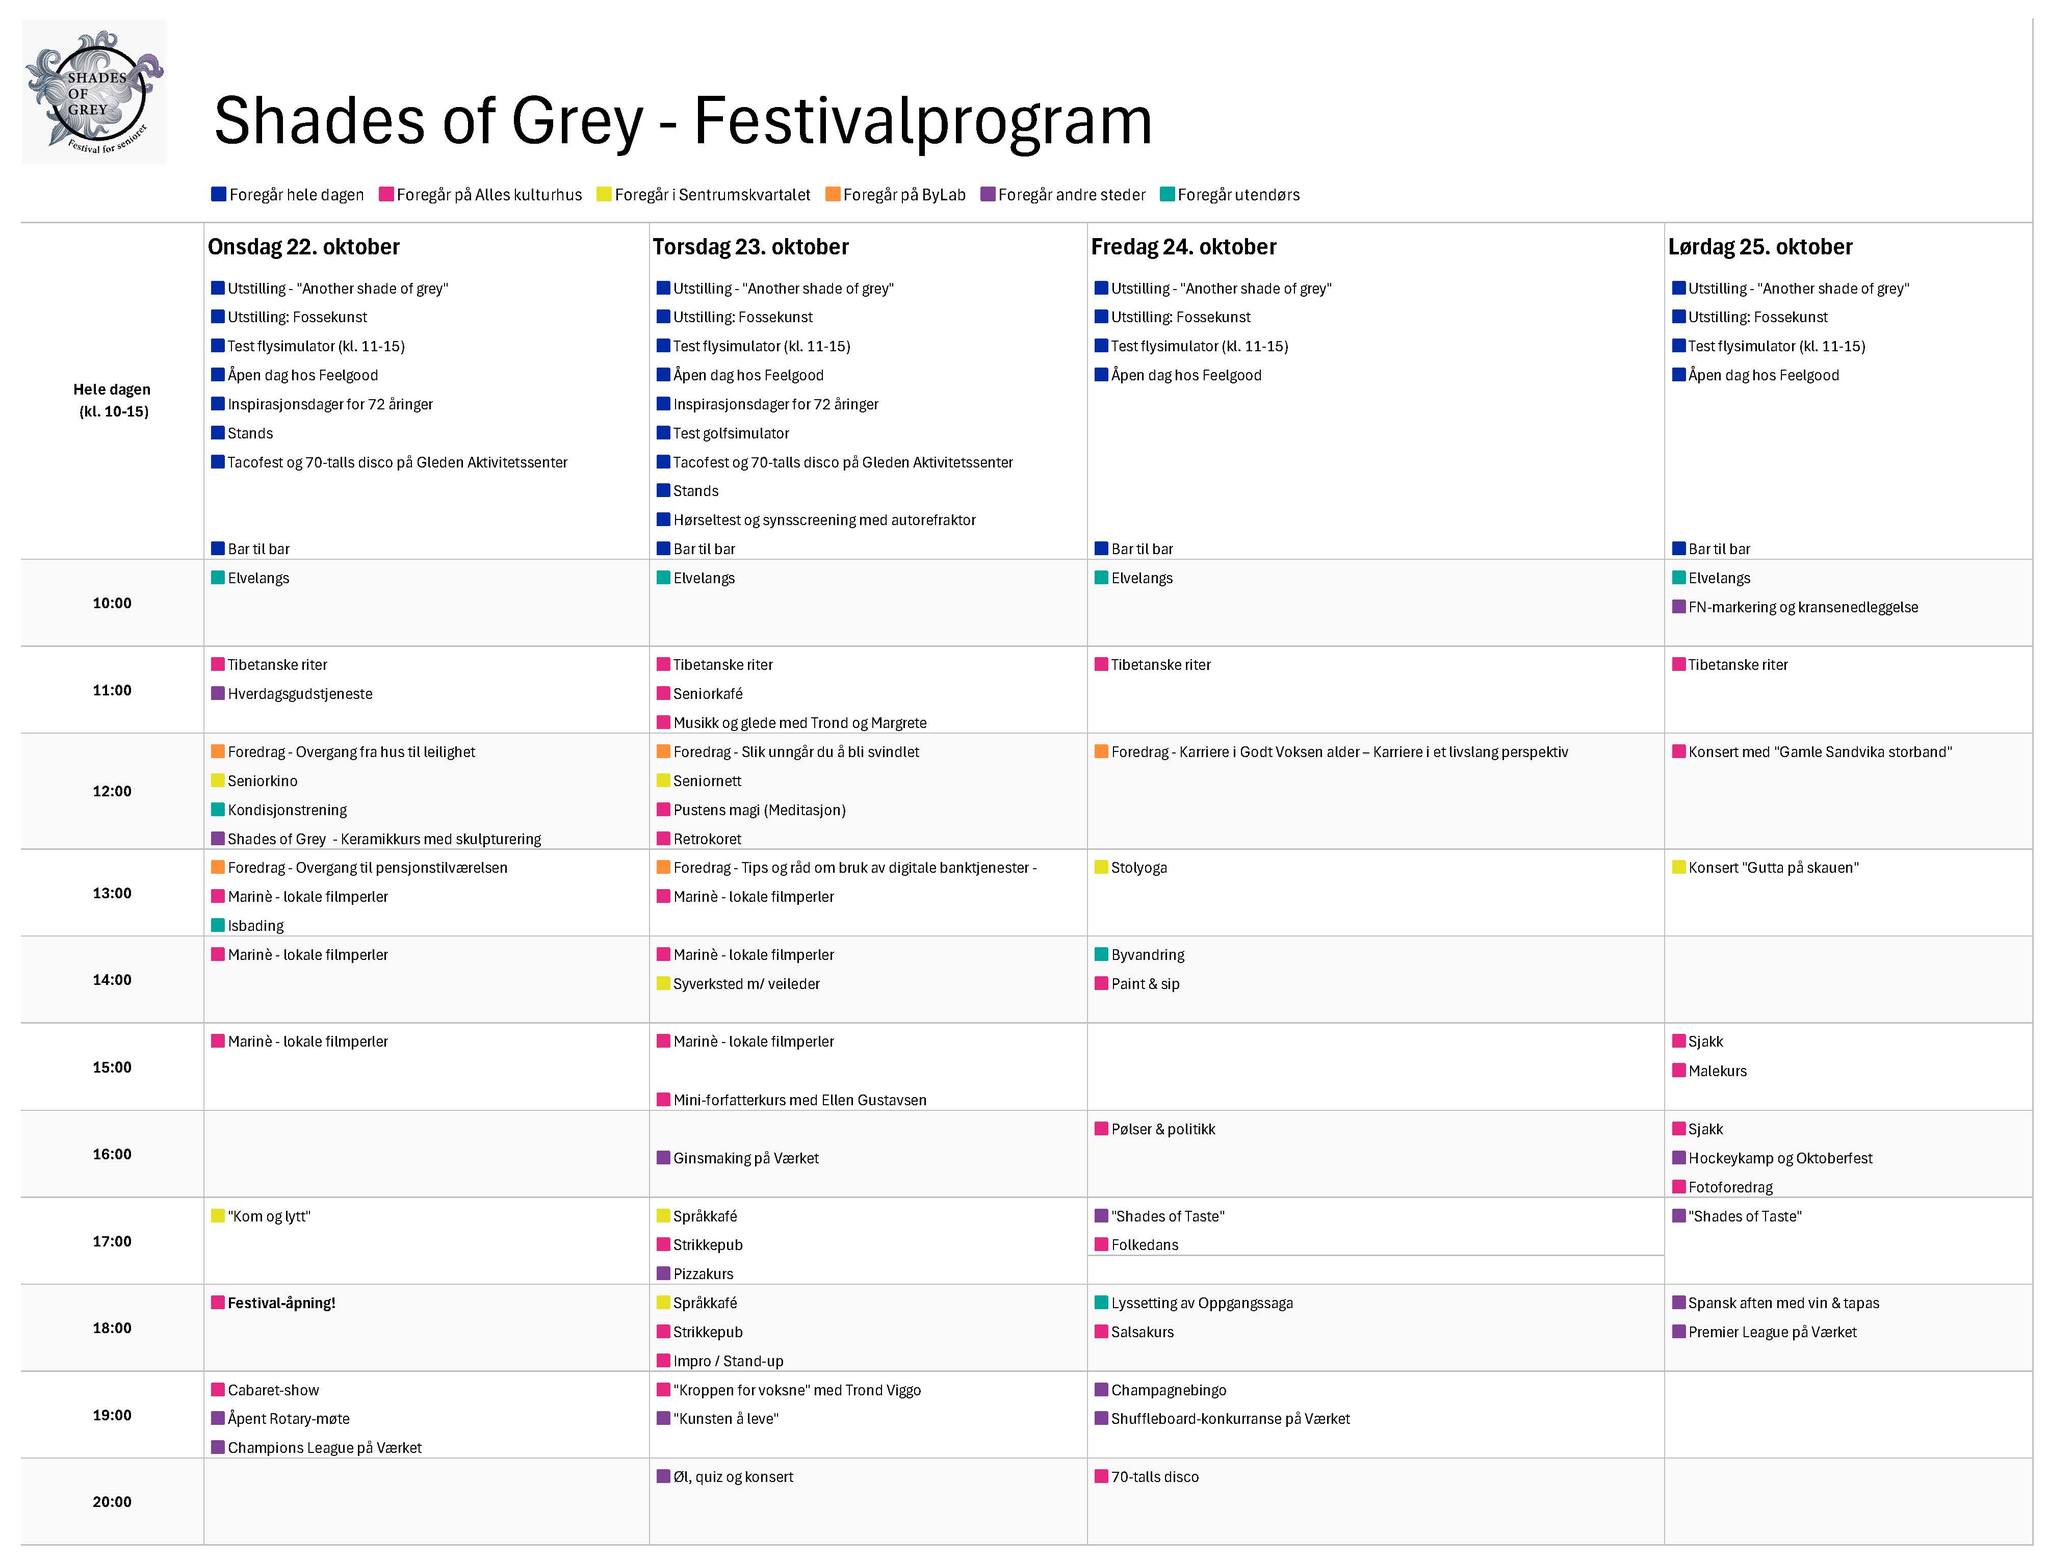Click 'Byvandring' on Friday at 14:00

click(x=1148, y=955)
